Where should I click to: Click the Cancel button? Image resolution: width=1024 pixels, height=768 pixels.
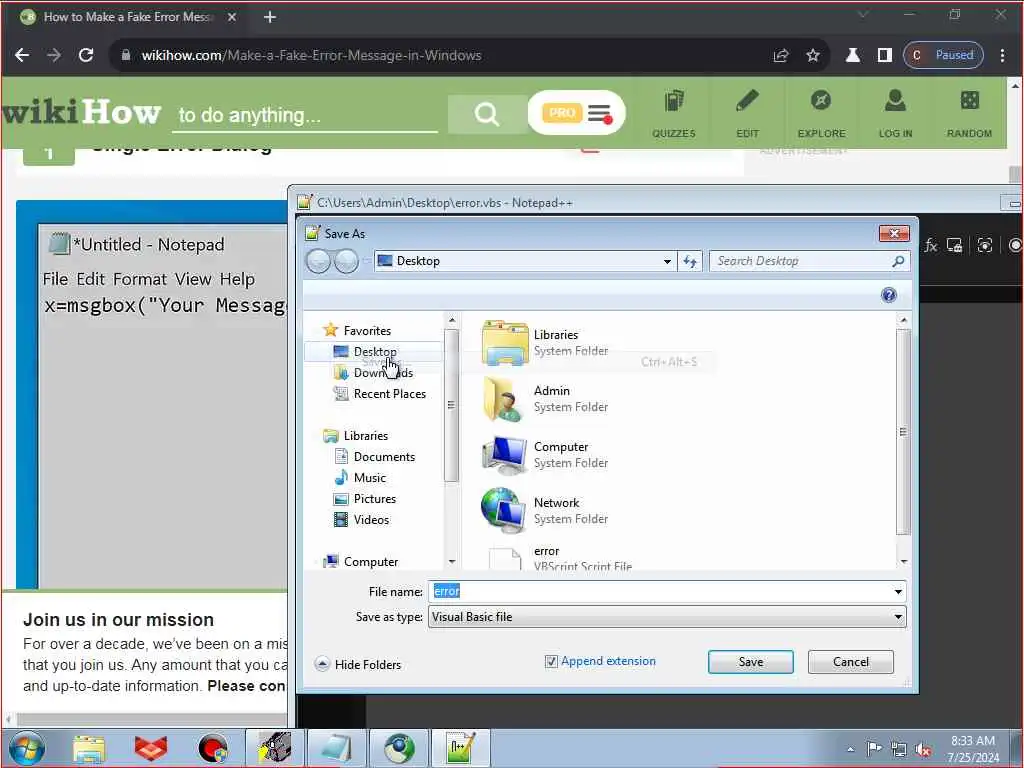(850, 662)
